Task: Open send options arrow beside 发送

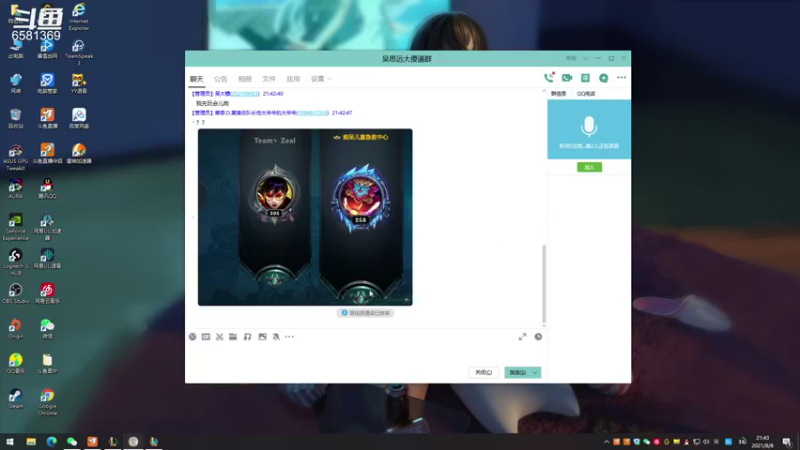Action: tap(535, 372)
